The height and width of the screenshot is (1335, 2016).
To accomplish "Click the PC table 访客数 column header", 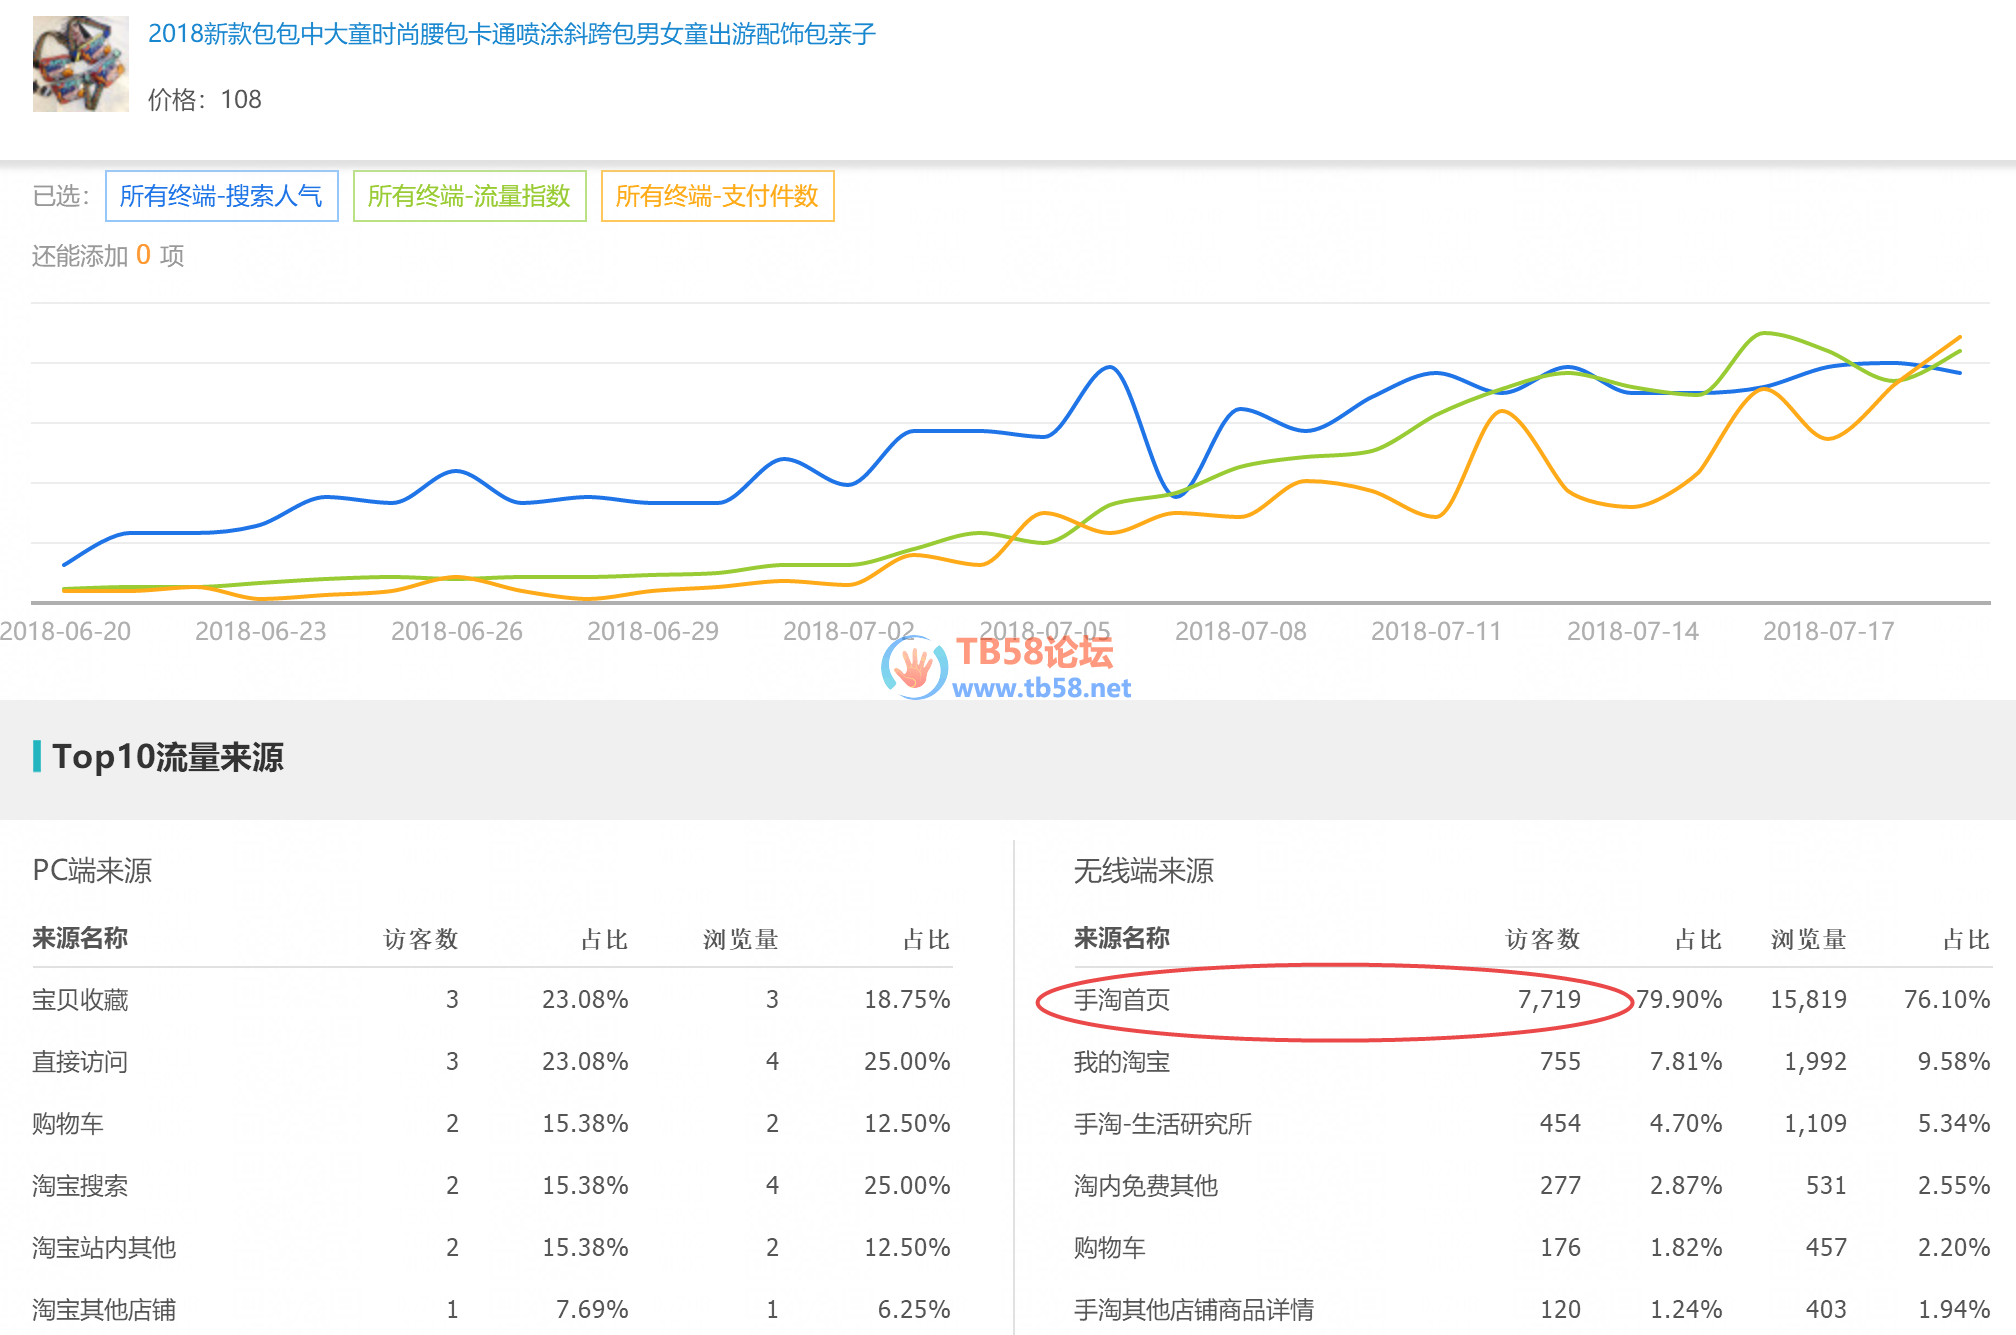I will (421, 939).
